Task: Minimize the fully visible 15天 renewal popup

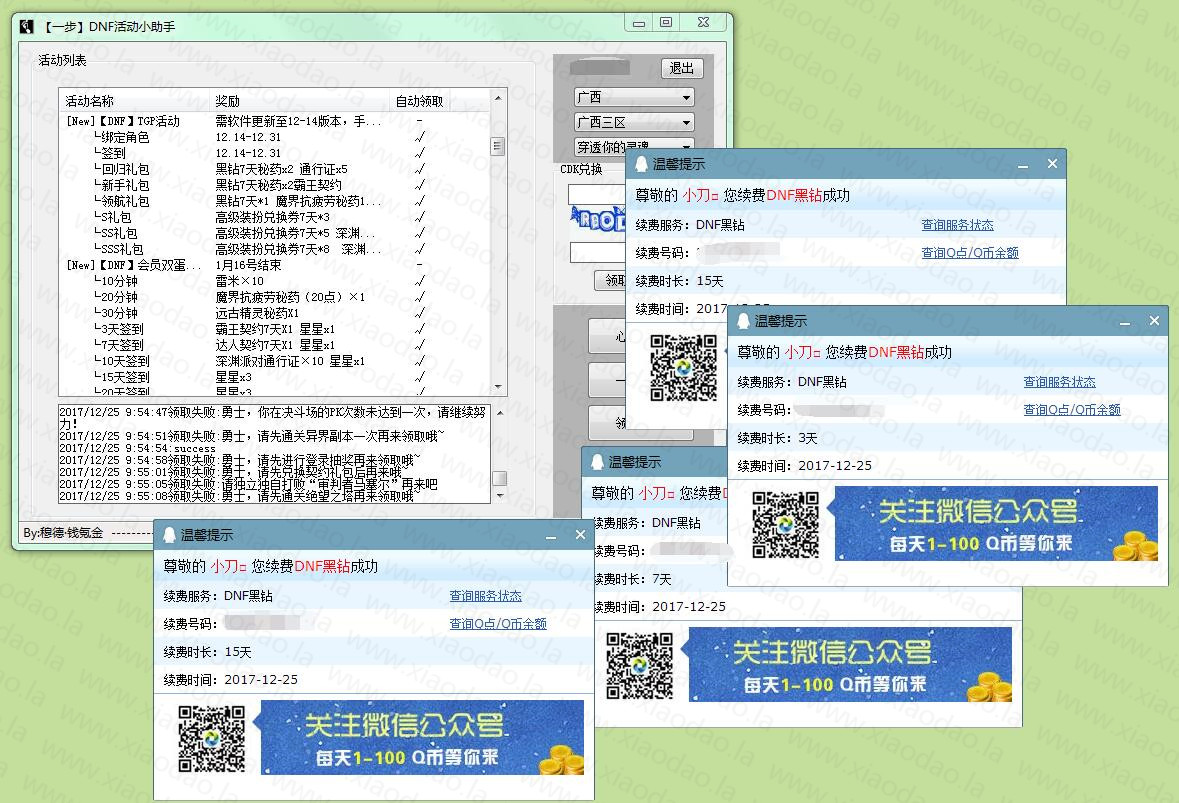Action: tap(551, 537)
